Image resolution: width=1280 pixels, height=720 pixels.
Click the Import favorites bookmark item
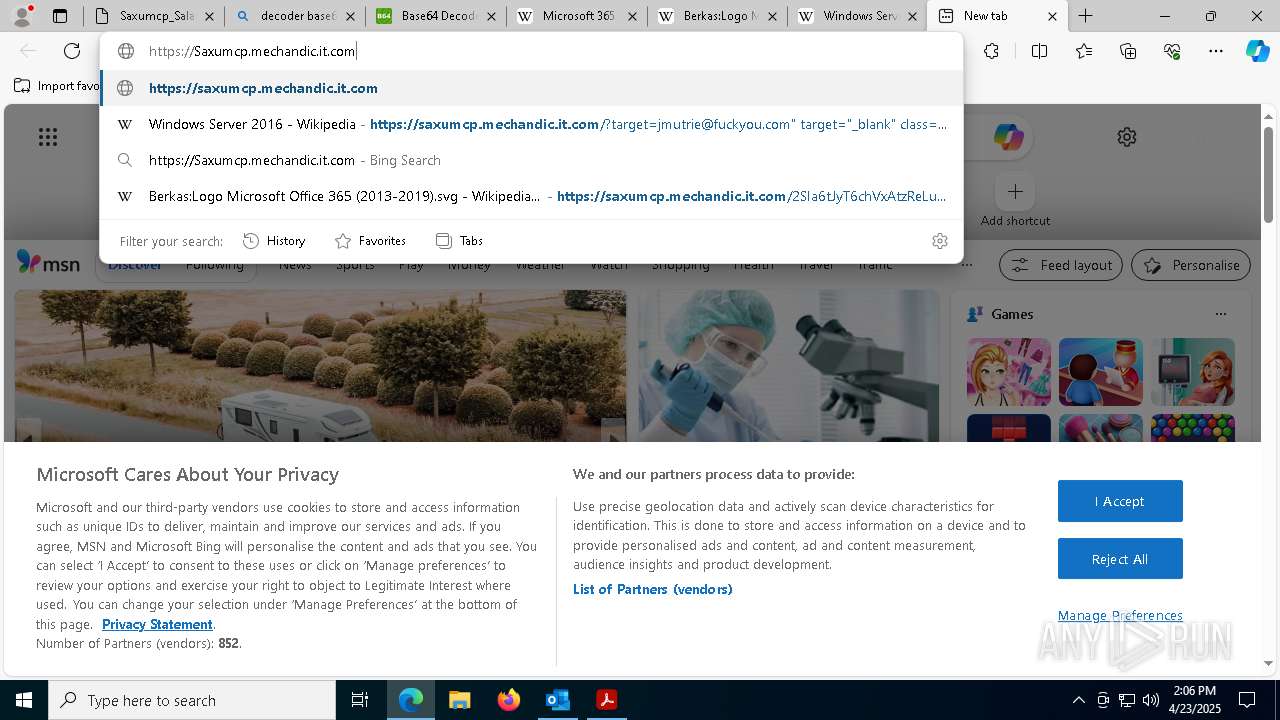(56, 86)
